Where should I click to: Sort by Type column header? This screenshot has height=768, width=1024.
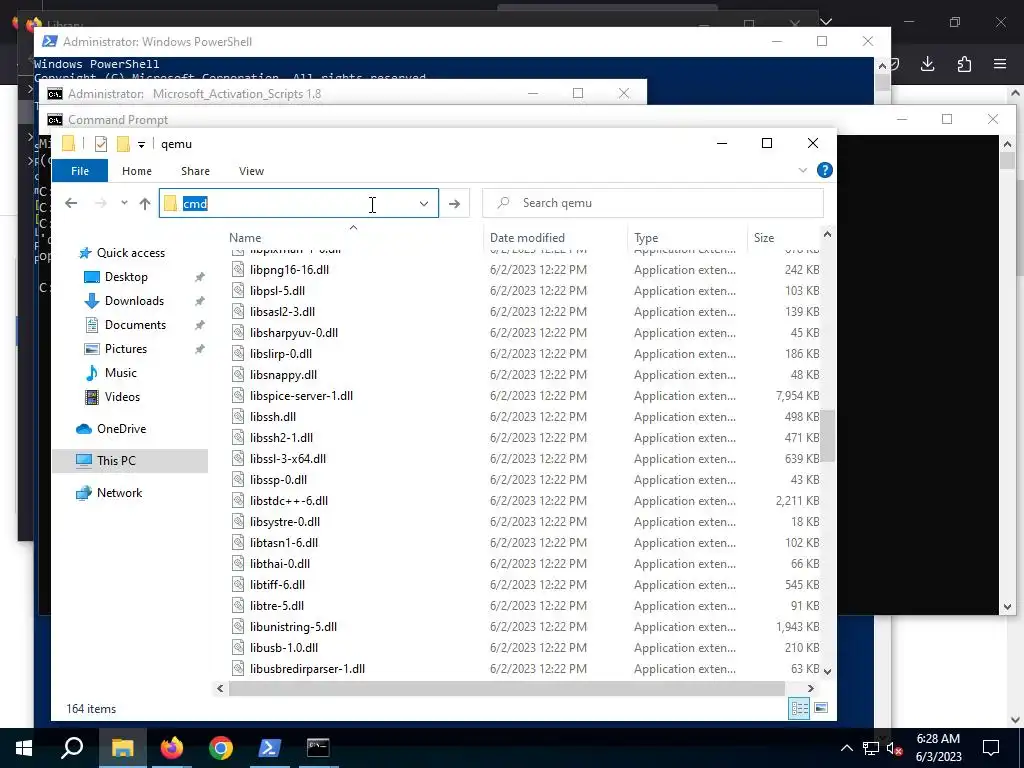(x=646, y=238)
